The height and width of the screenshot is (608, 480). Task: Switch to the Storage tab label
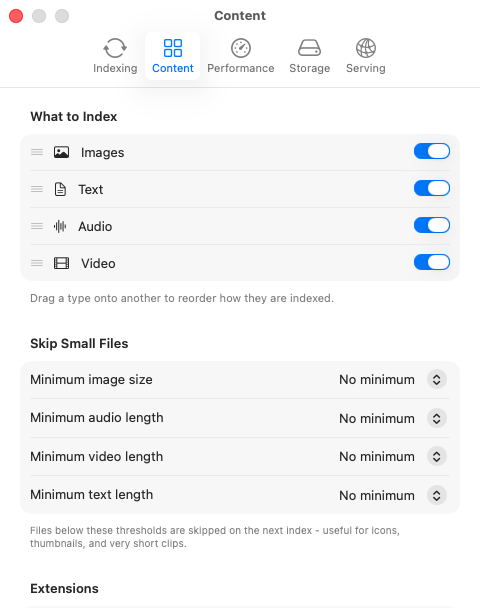309,68
